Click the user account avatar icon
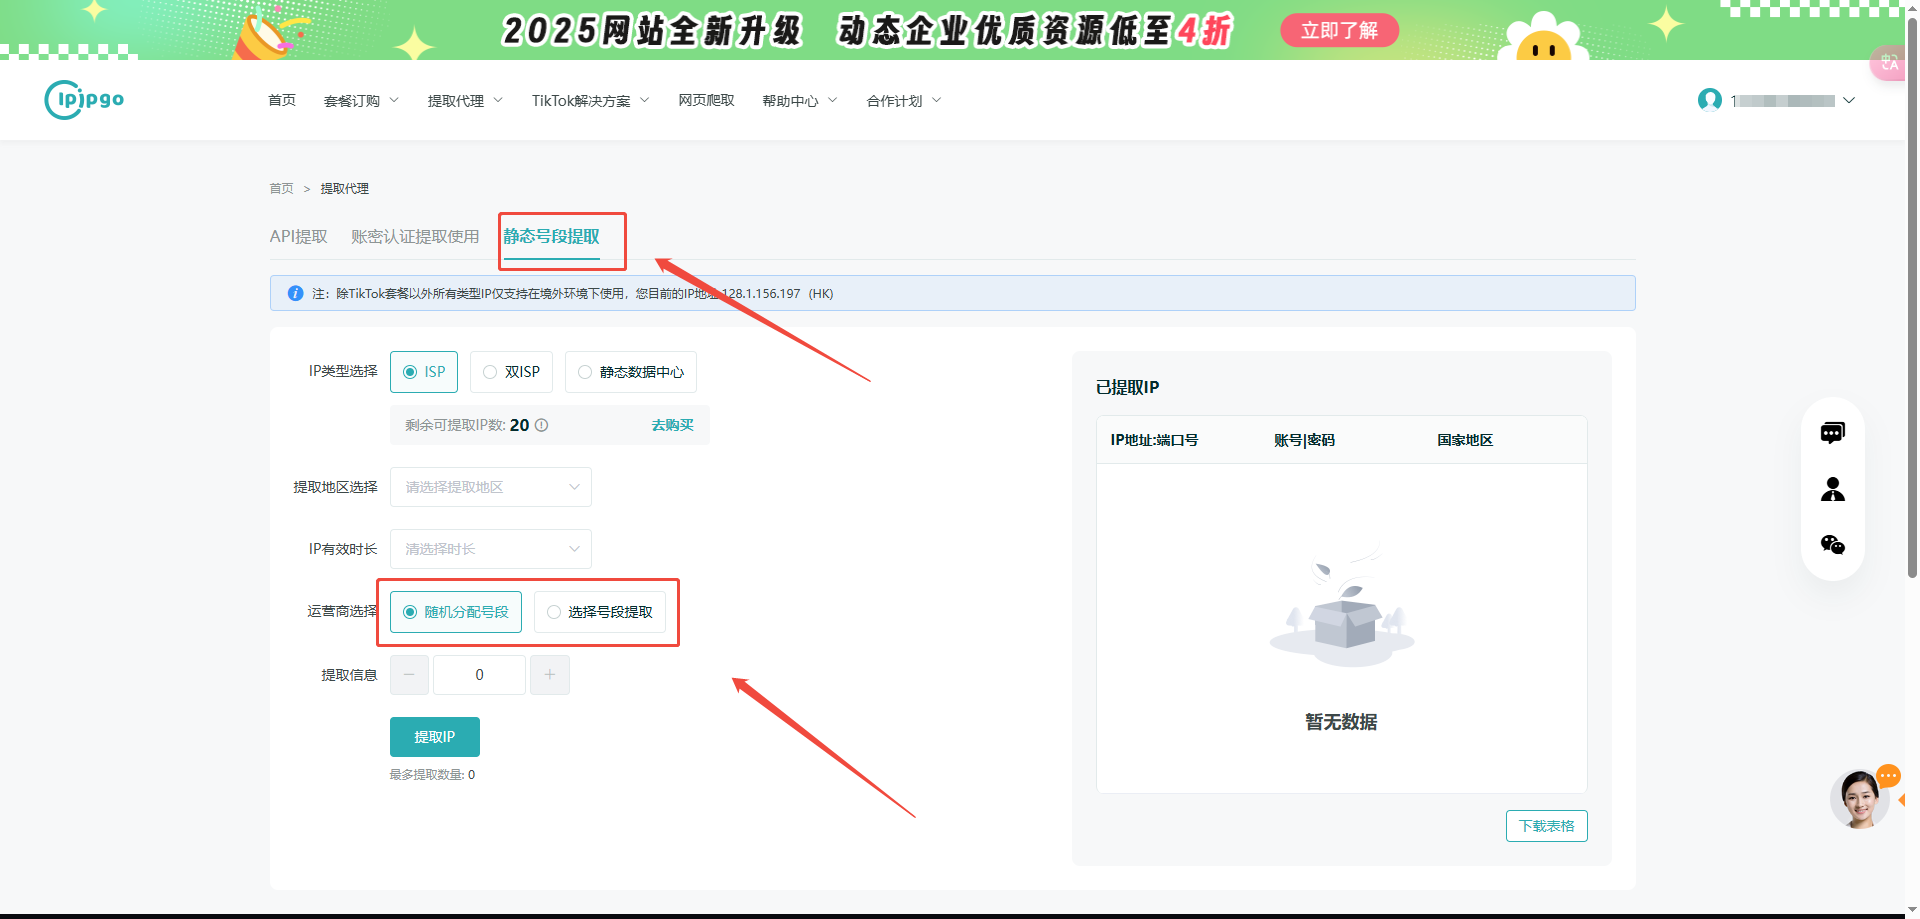Image resolution: width=1920 pixels, height=919 pixels. pos(1710,100)
